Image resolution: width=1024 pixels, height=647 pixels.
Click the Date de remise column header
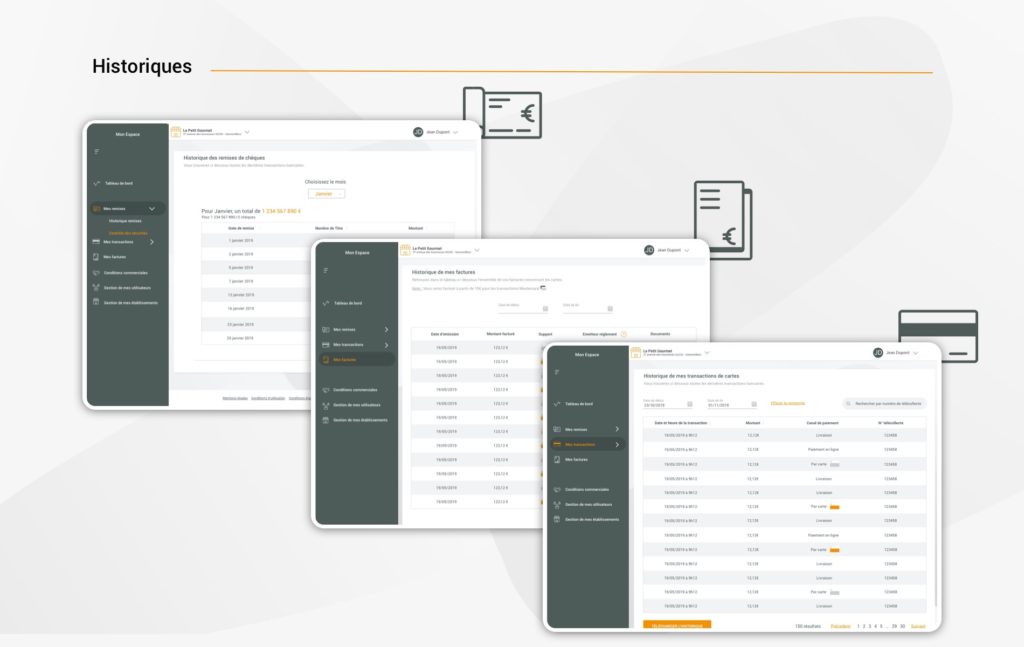pos(241,229)
